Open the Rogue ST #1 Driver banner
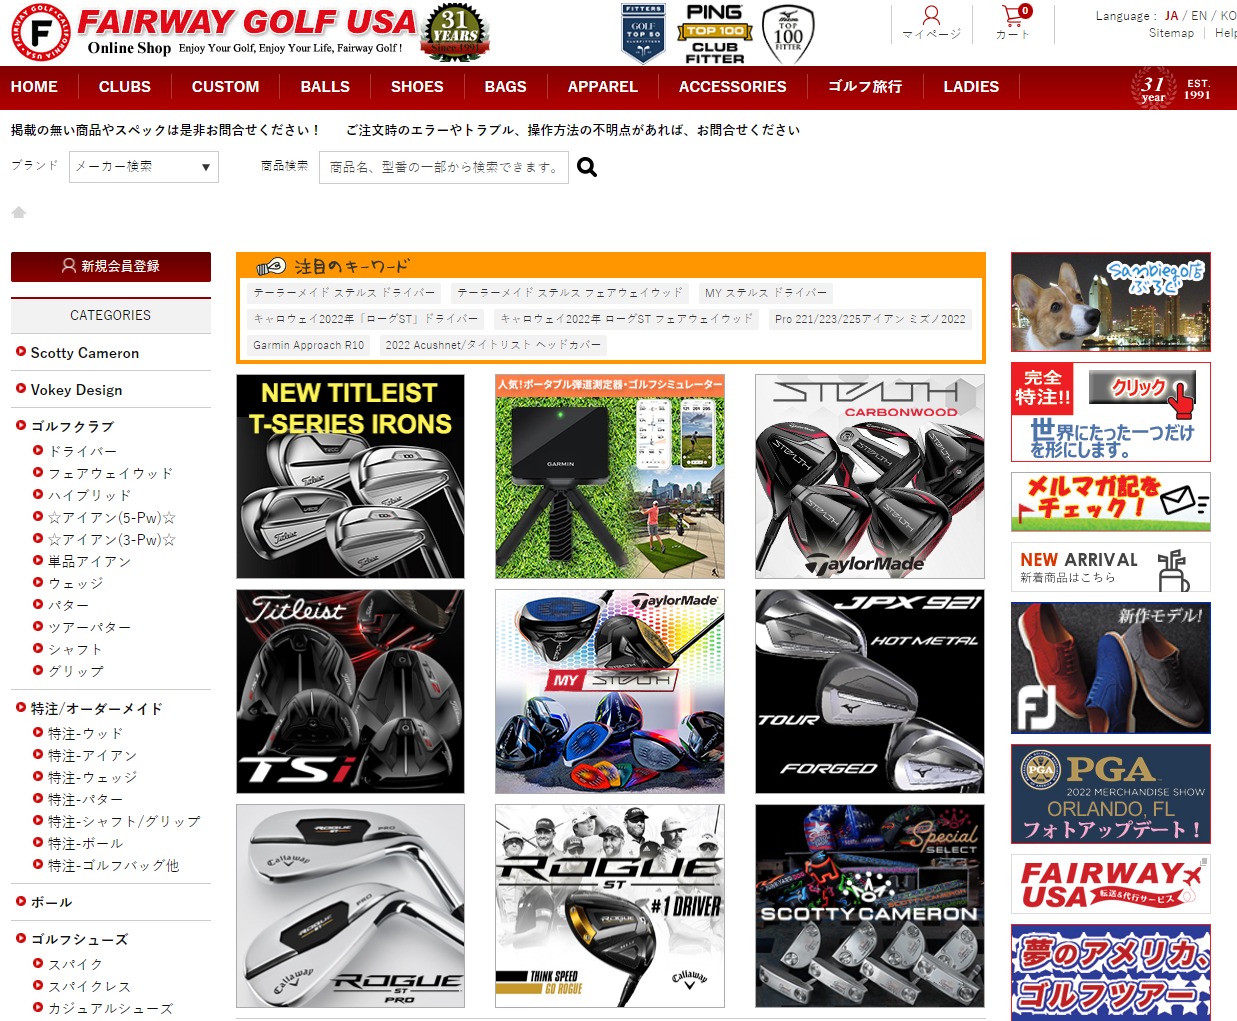Screen dimensions: 1237x1021 pos(610,906)
